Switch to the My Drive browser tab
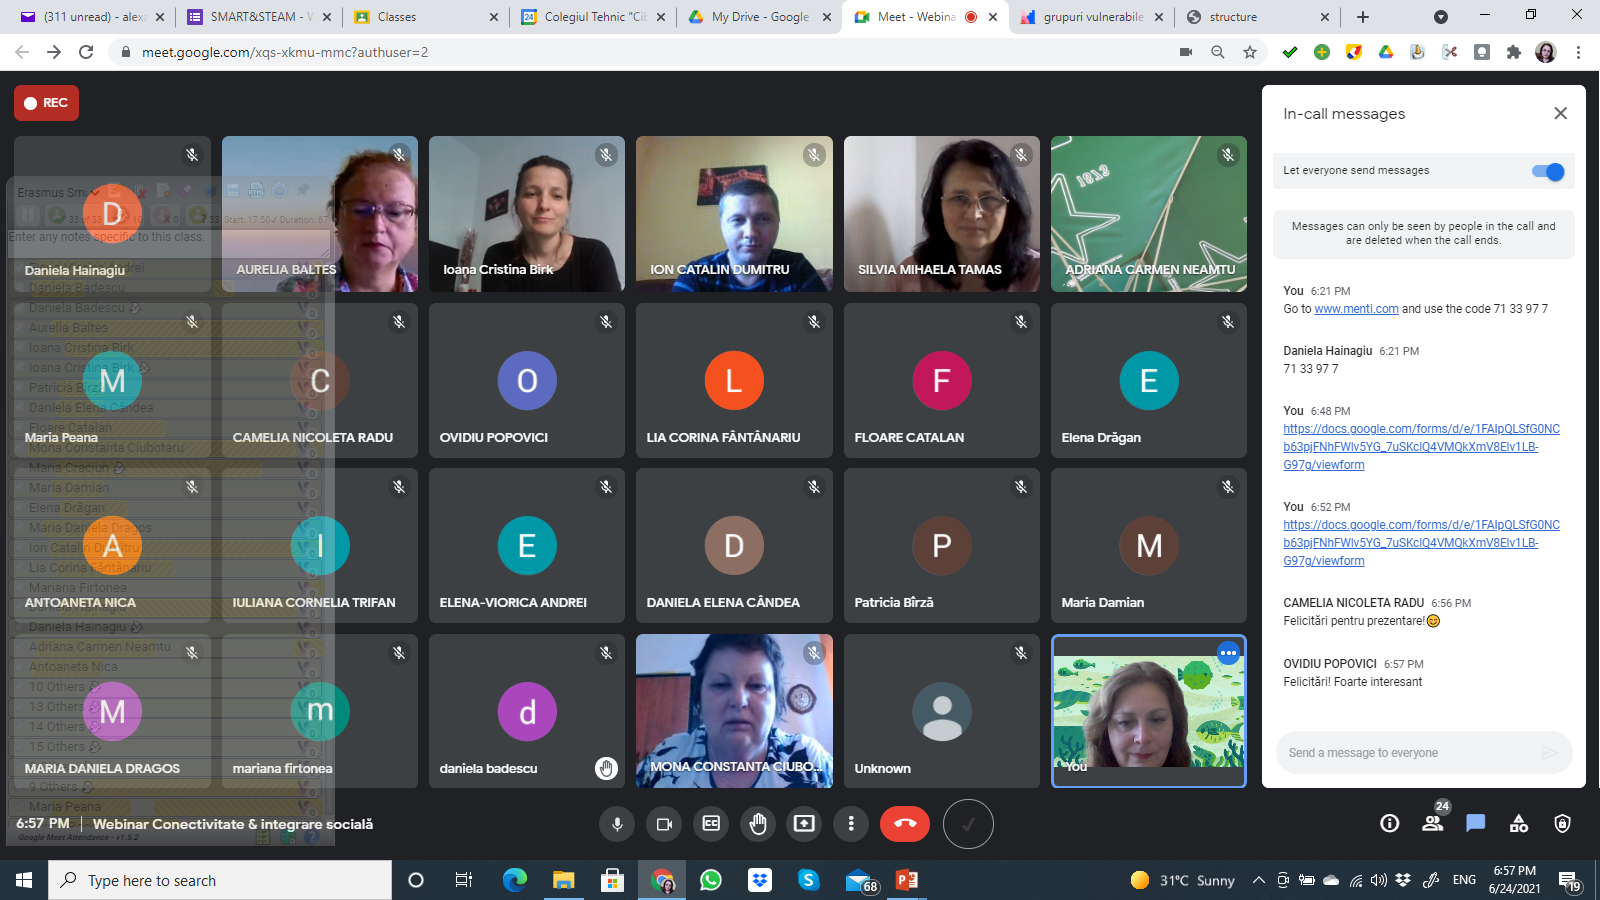 point(759,17)
